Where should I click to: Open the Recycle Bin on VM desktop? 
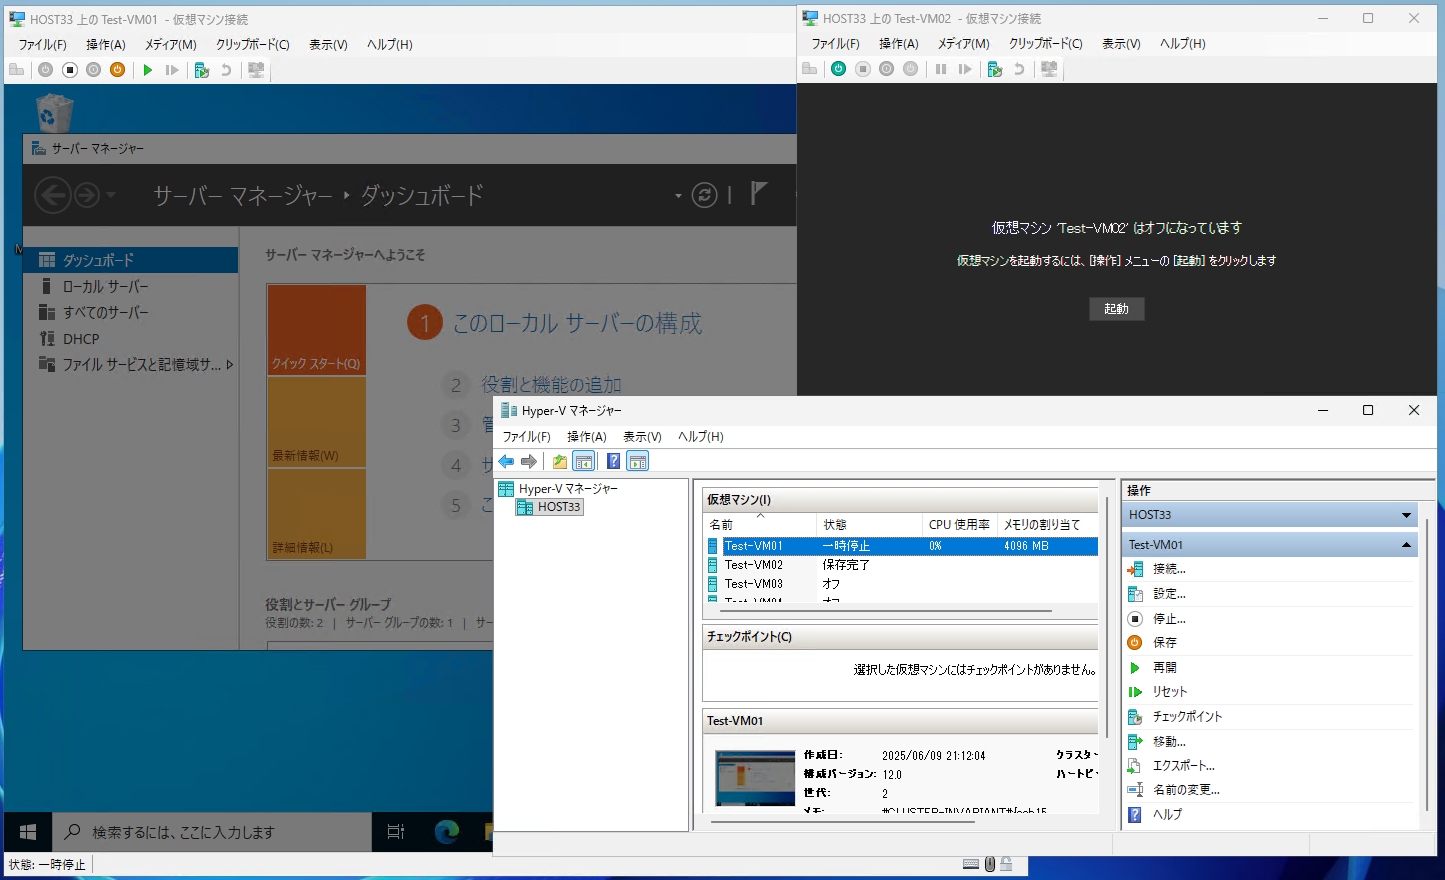point(53,113)
